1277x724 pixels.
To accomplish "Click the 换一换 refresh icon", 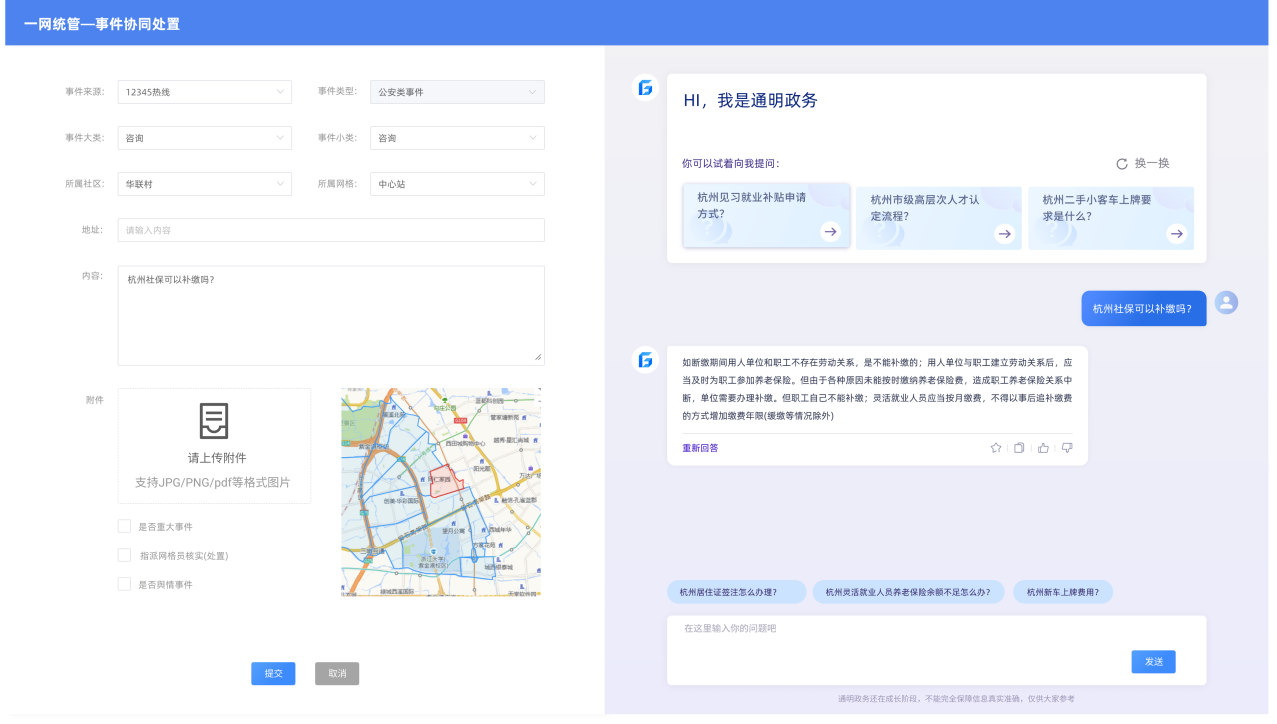I will tap(1122, 164).
